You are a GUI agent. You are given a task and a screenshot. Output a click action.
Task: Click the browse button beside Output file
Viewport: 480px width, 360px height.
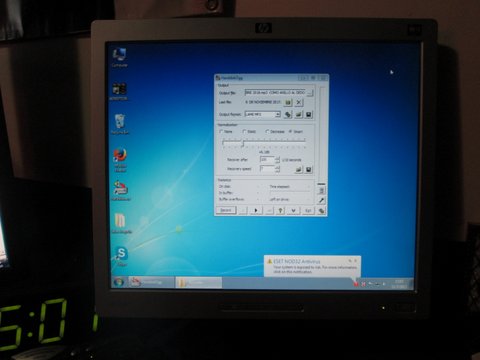(310, 93)
